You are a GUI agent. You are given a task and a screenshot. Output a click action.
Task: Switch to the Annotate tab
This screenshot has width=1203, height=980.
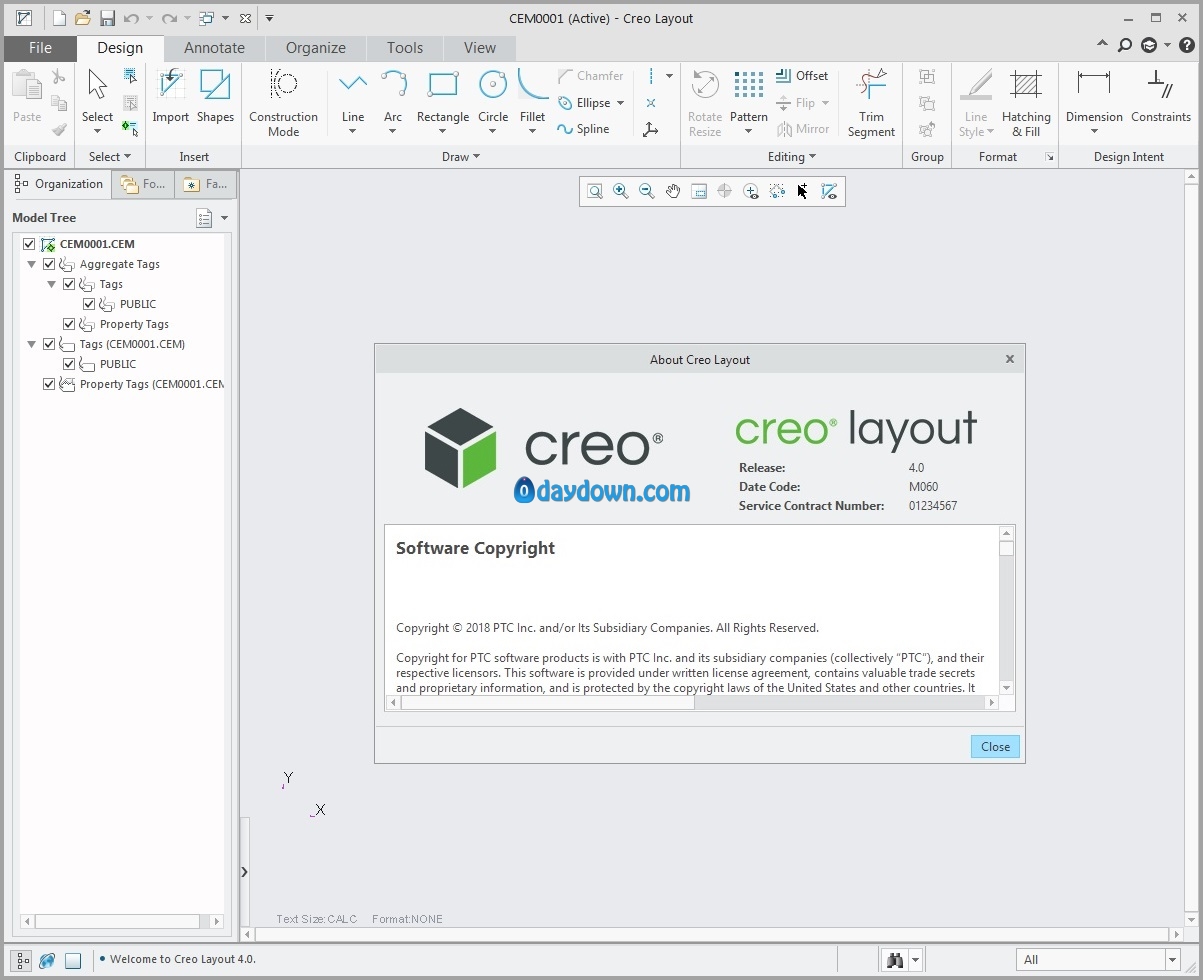[214, 48]
